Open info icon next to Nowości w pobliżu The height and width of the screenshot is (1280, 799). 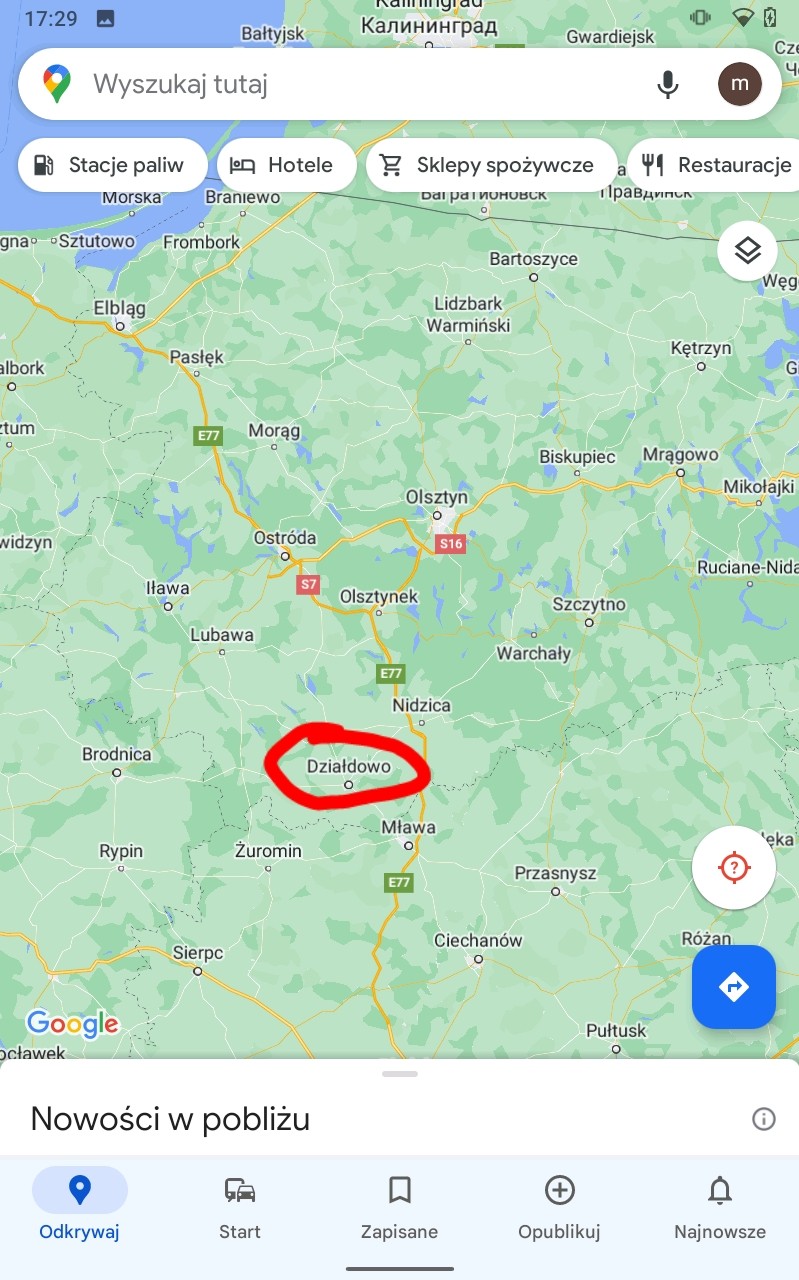click(763, 1119)
